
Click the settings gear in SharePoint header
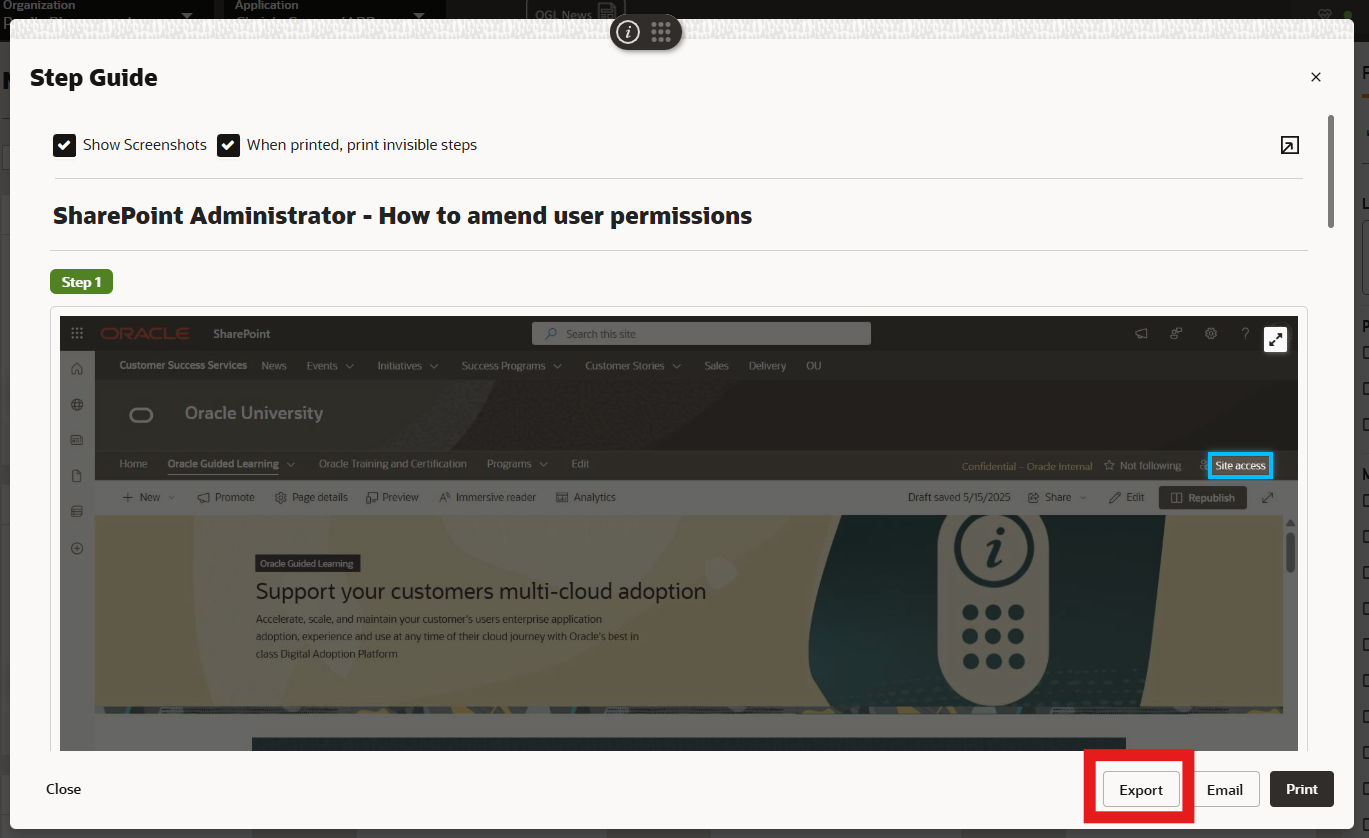point(1211,334)
